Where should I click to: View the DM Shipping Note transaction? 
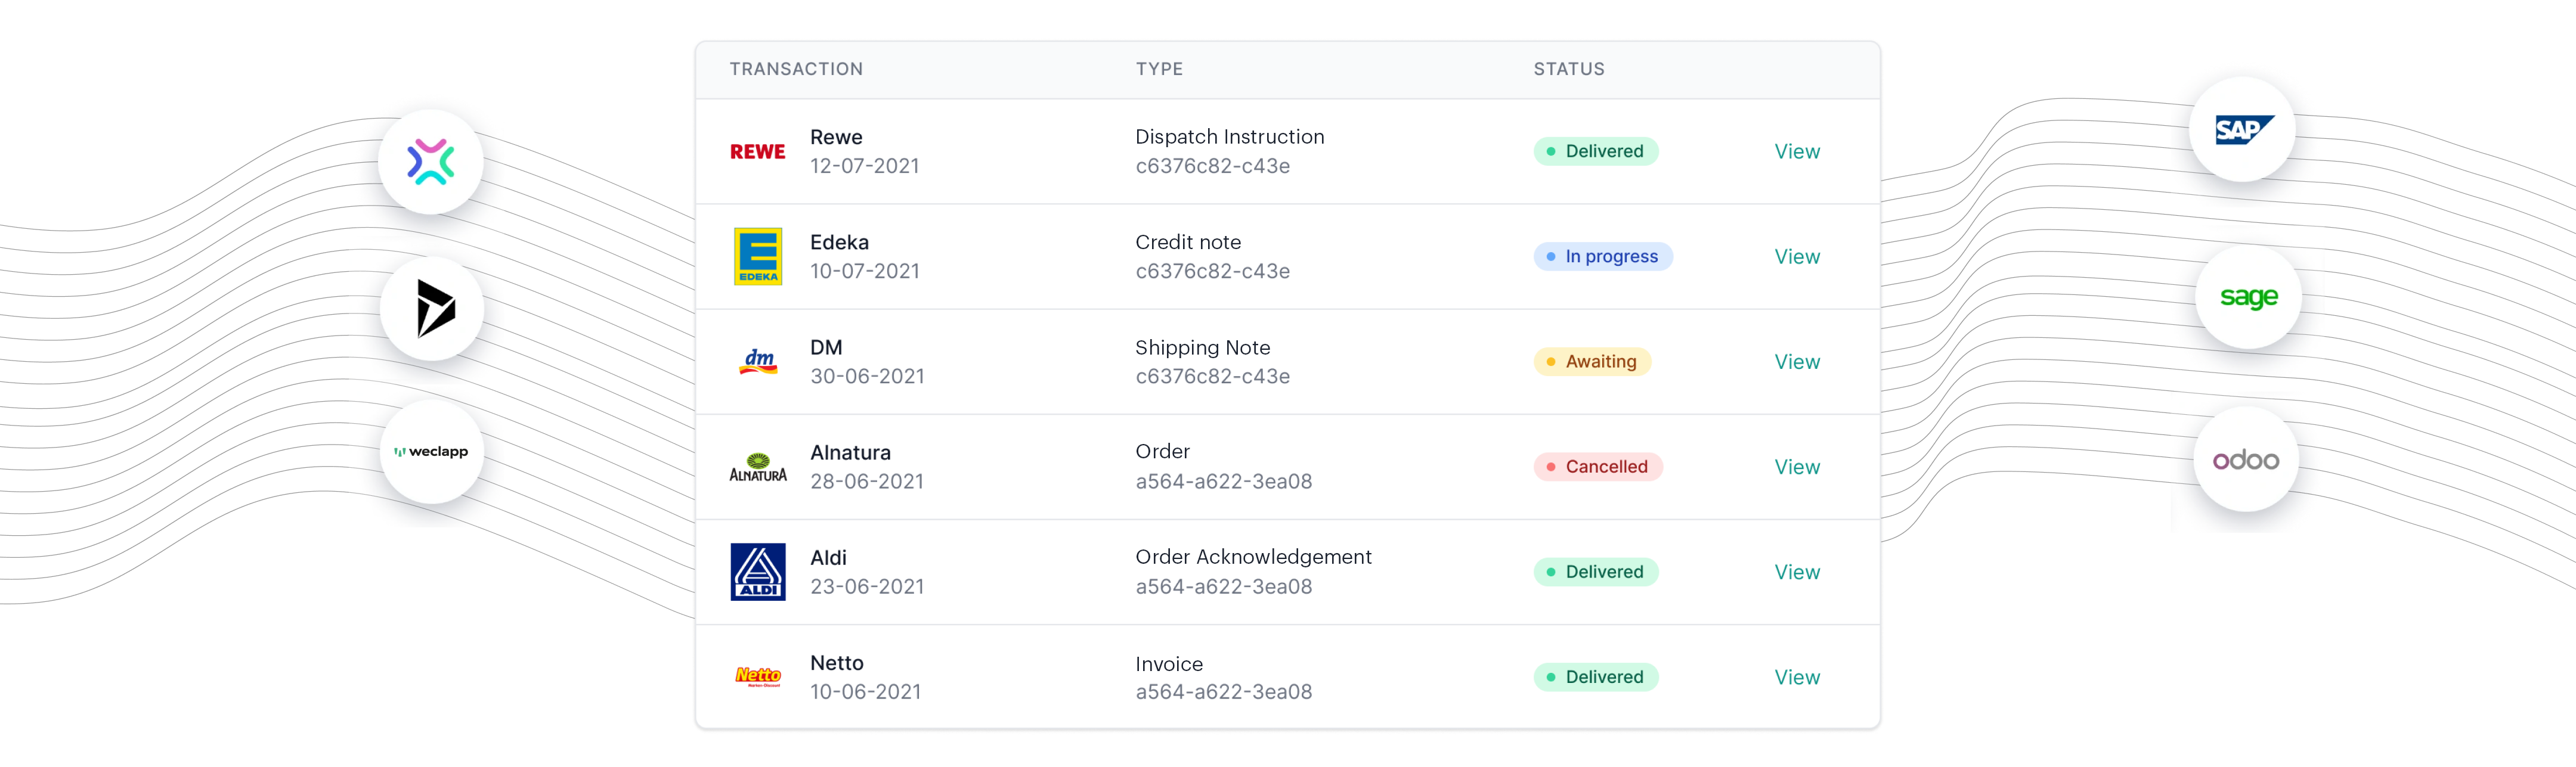point(1797,362)
